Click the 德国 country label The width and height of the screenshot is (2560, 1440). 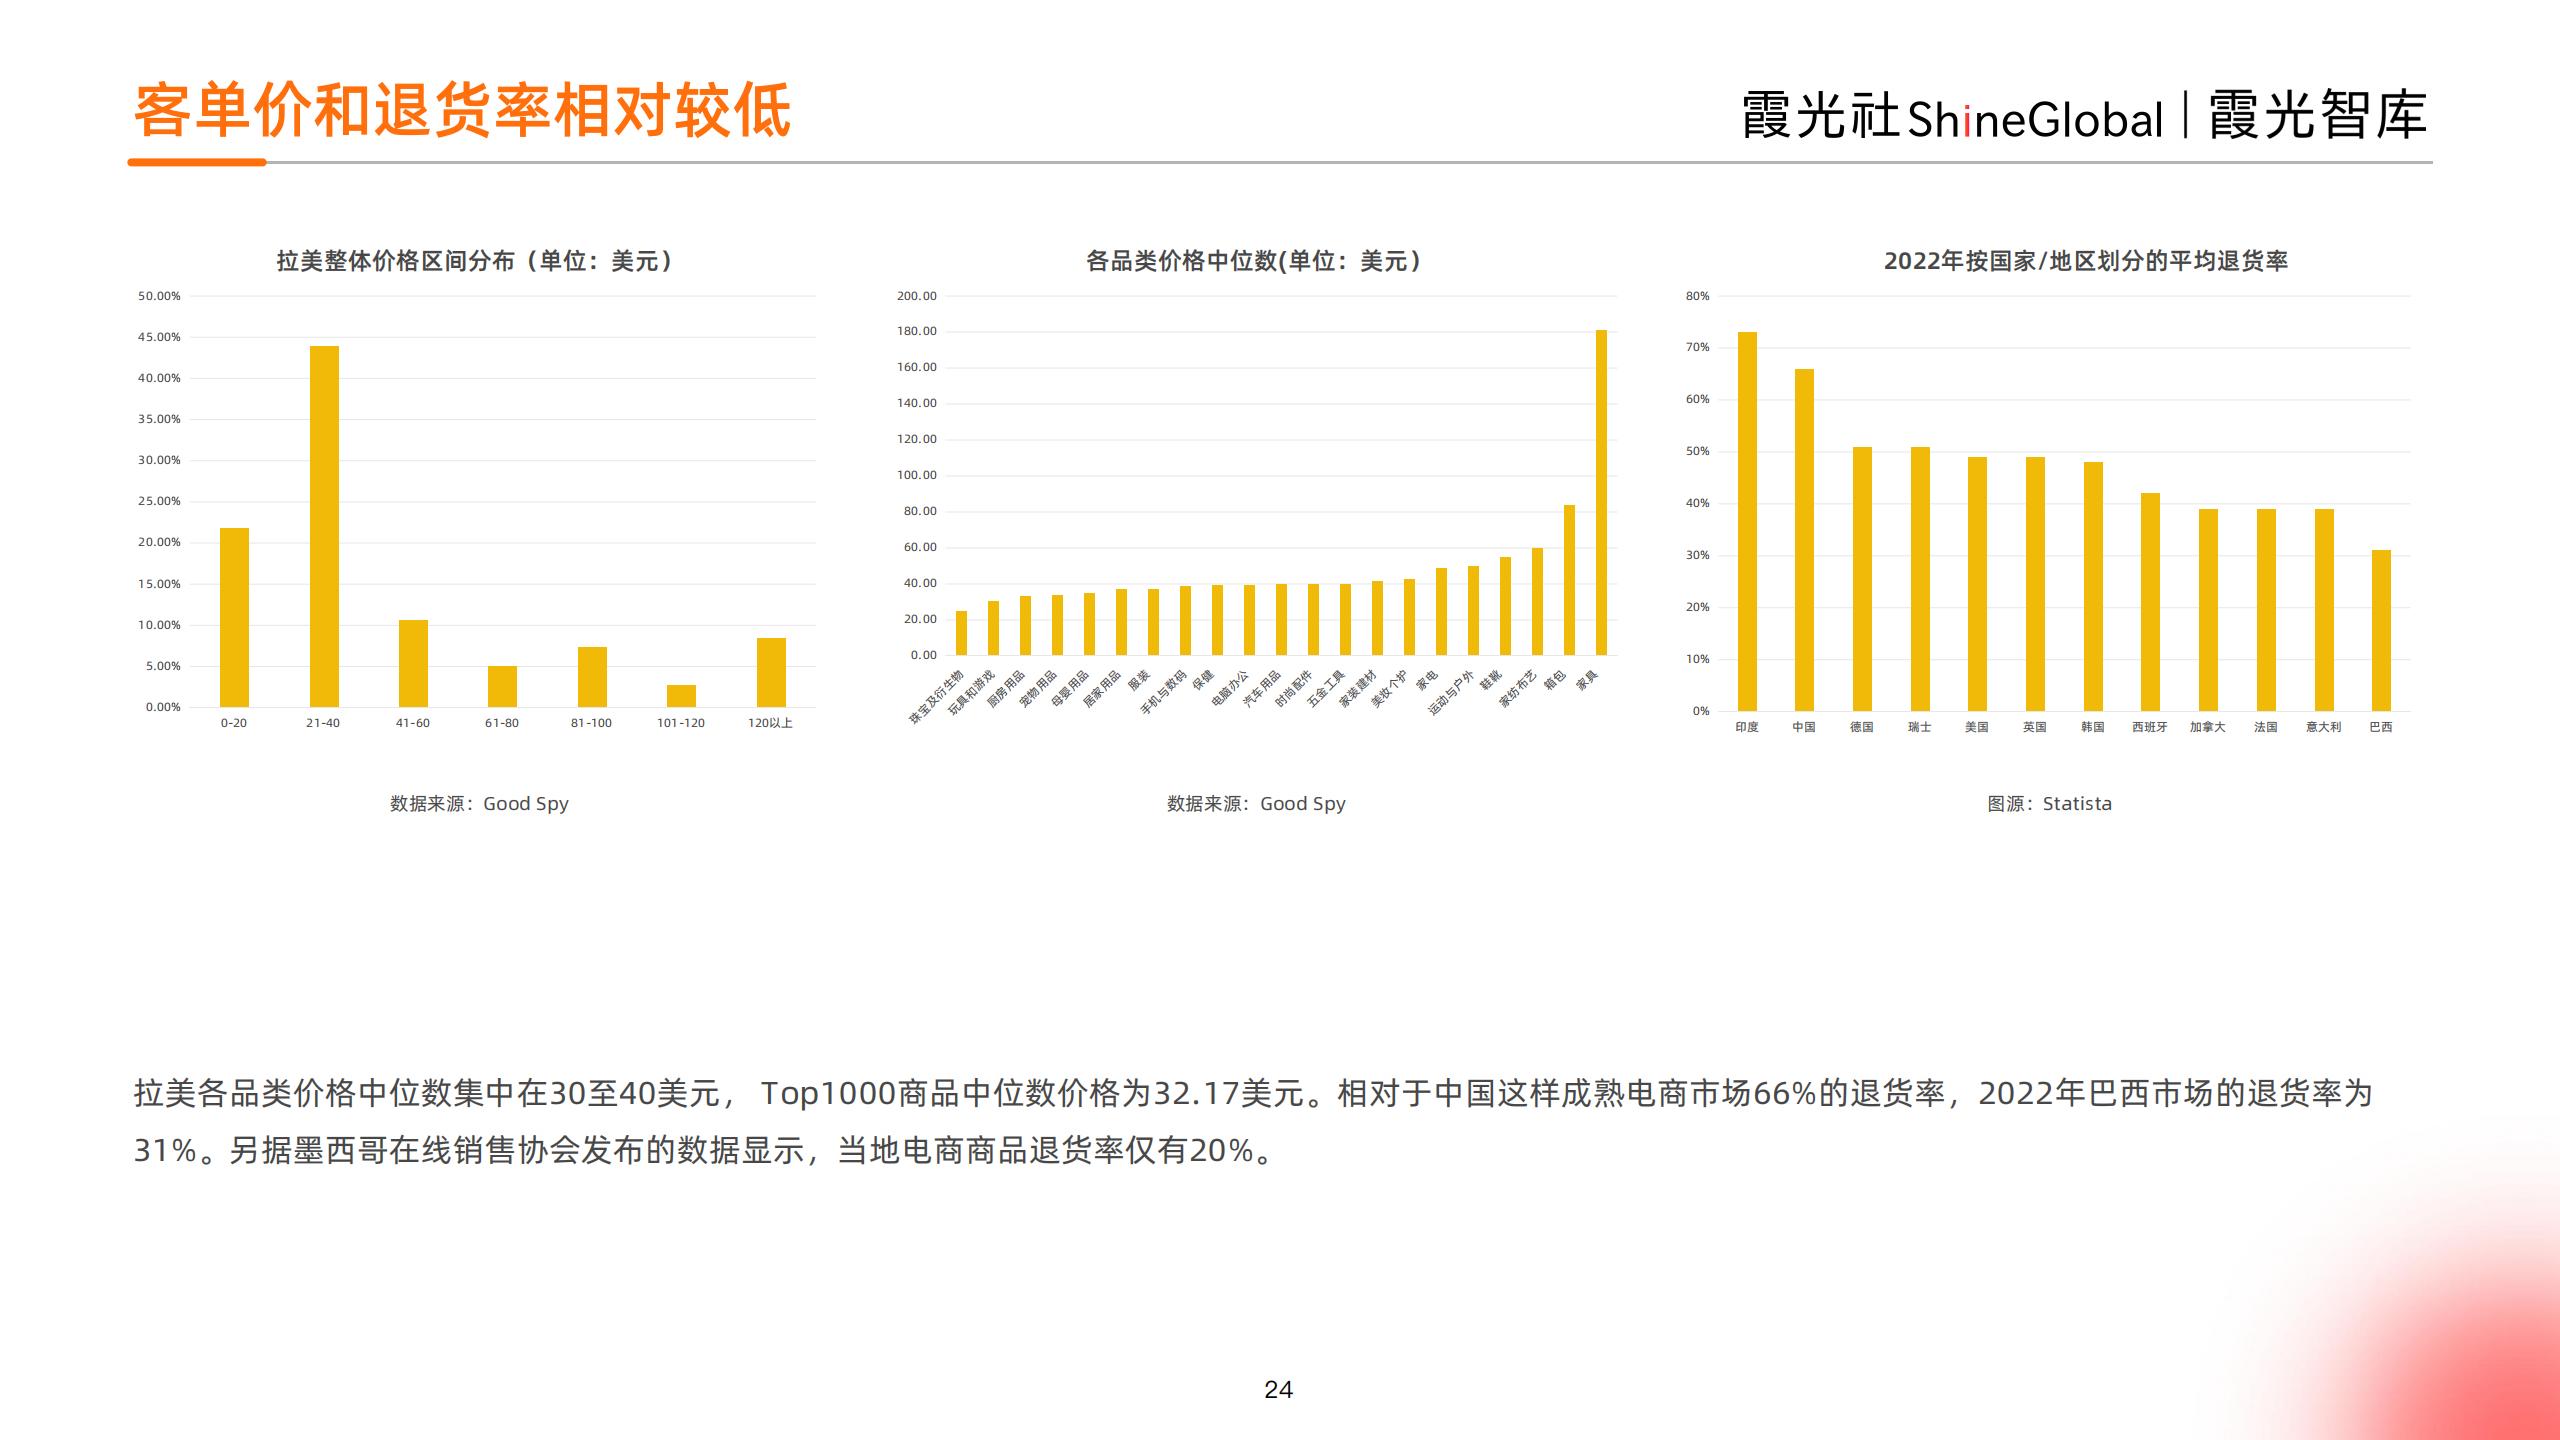(x=1862, y=727)
